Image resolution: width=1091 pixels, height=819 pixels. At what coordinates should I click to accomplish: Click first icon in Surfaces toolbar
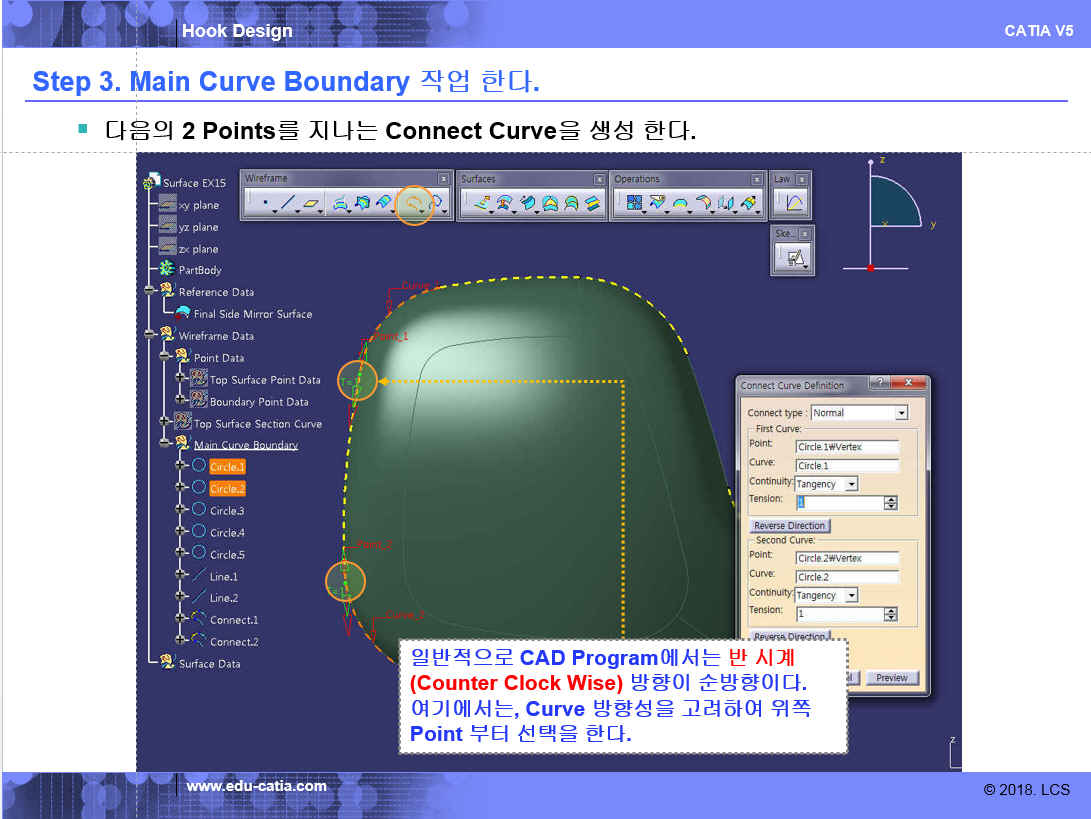click(481, 204)
